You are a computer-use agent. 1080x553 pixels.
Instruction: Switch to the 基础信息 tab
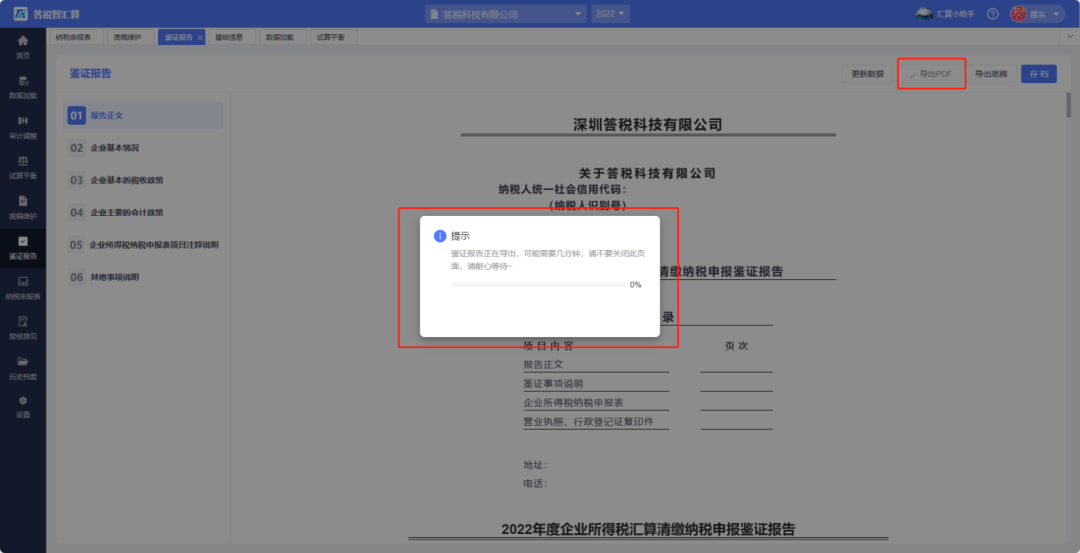pos(229,37)
